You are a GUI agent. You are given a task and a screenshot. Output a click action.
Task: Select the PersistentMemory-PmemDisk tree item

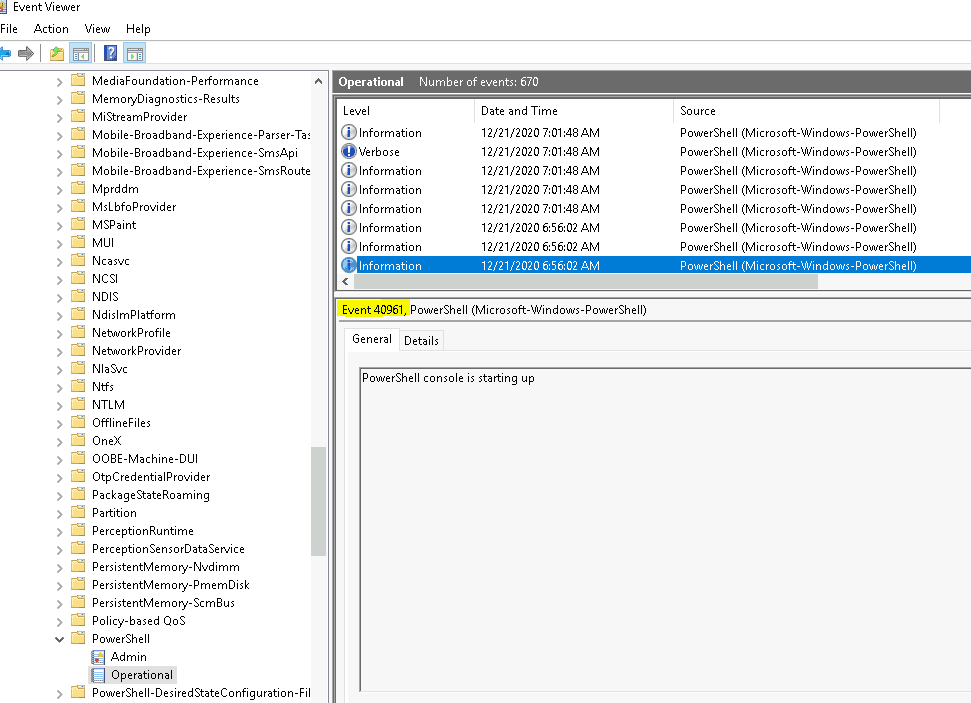coord(171,585)
